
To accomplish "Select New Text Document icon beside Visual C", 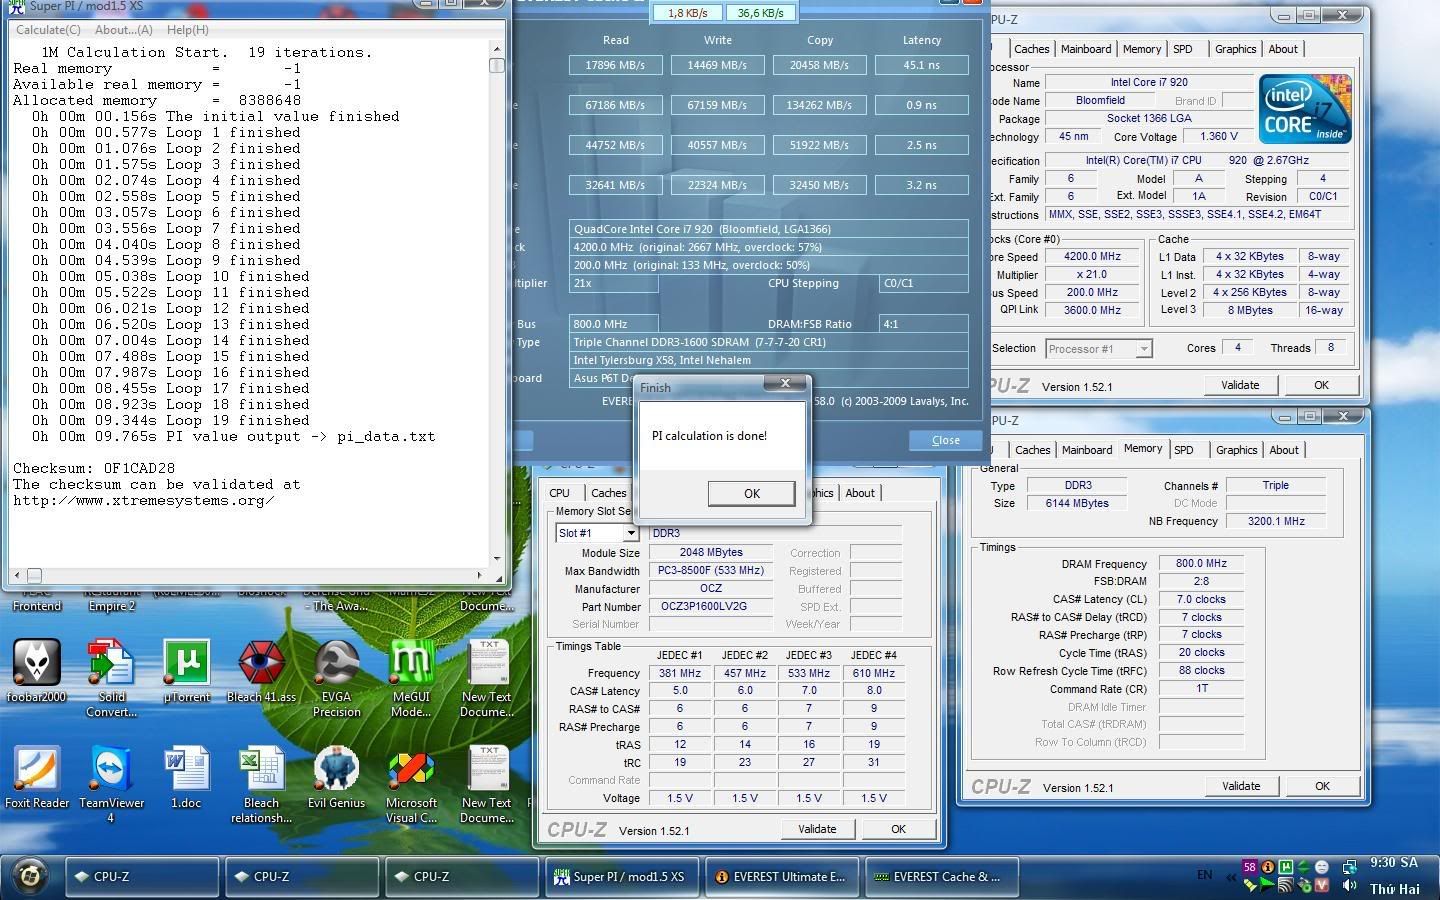I will tap(487, 785).
